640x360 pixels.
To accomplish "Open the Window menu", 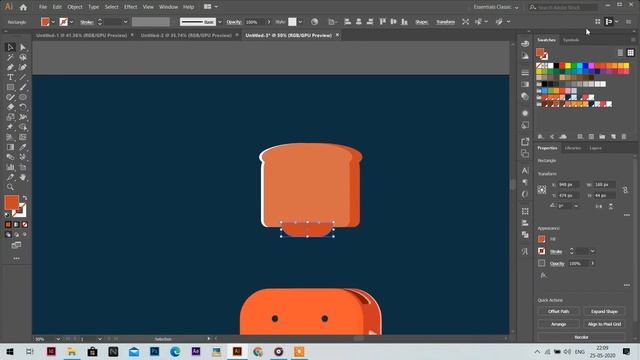I will tap(168, 7).
